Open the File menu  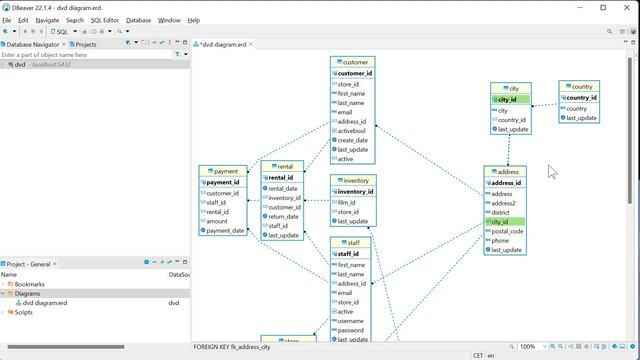(x=7, y=20)
